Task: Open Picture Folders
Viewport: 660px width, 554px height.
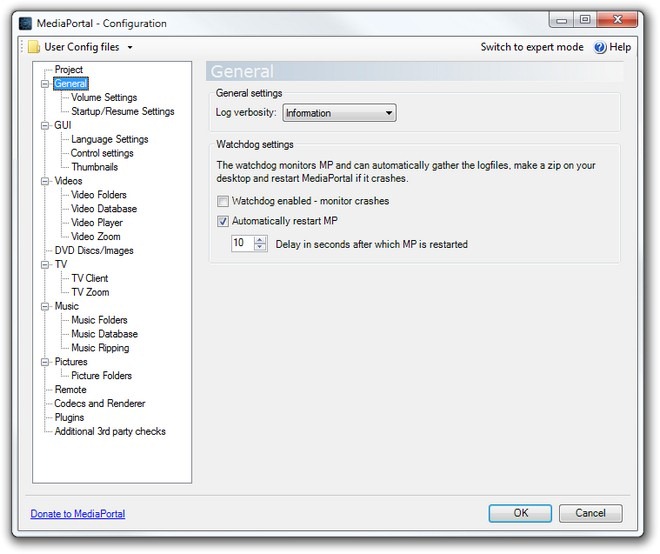Action: point(101,375)
